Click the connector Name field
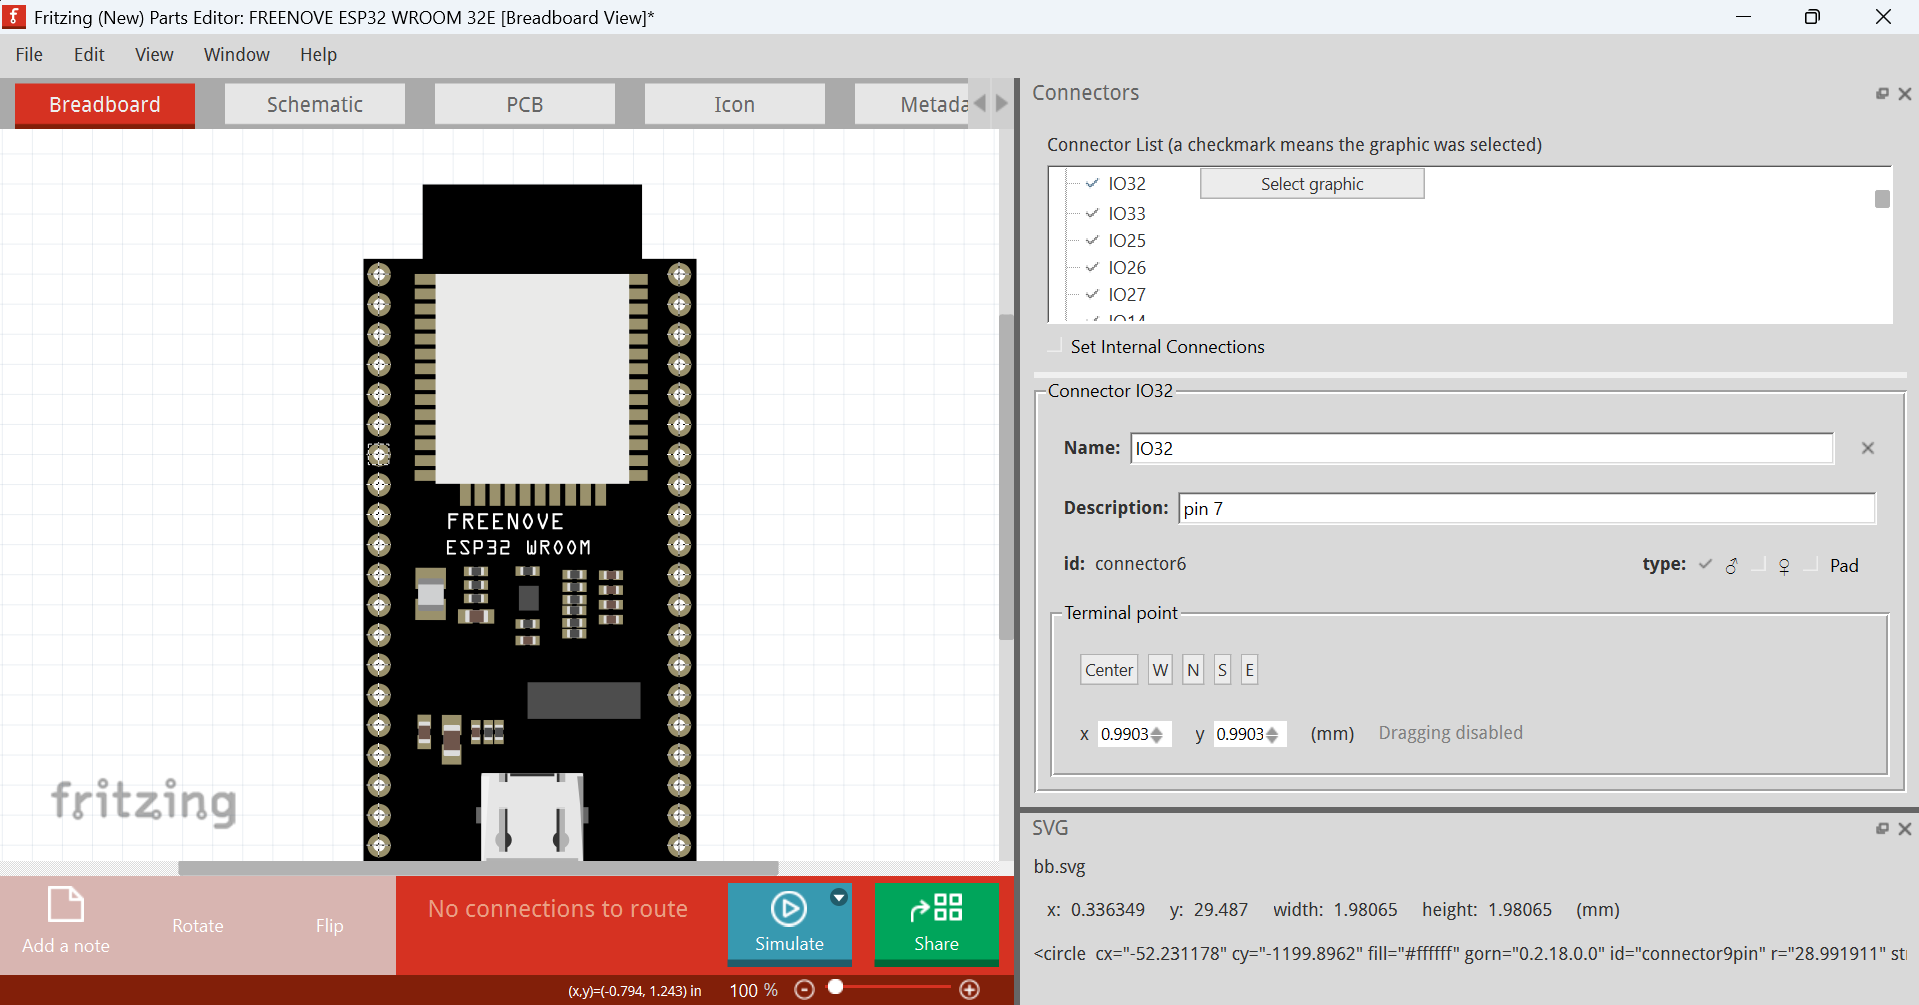 click(1482, 448)
